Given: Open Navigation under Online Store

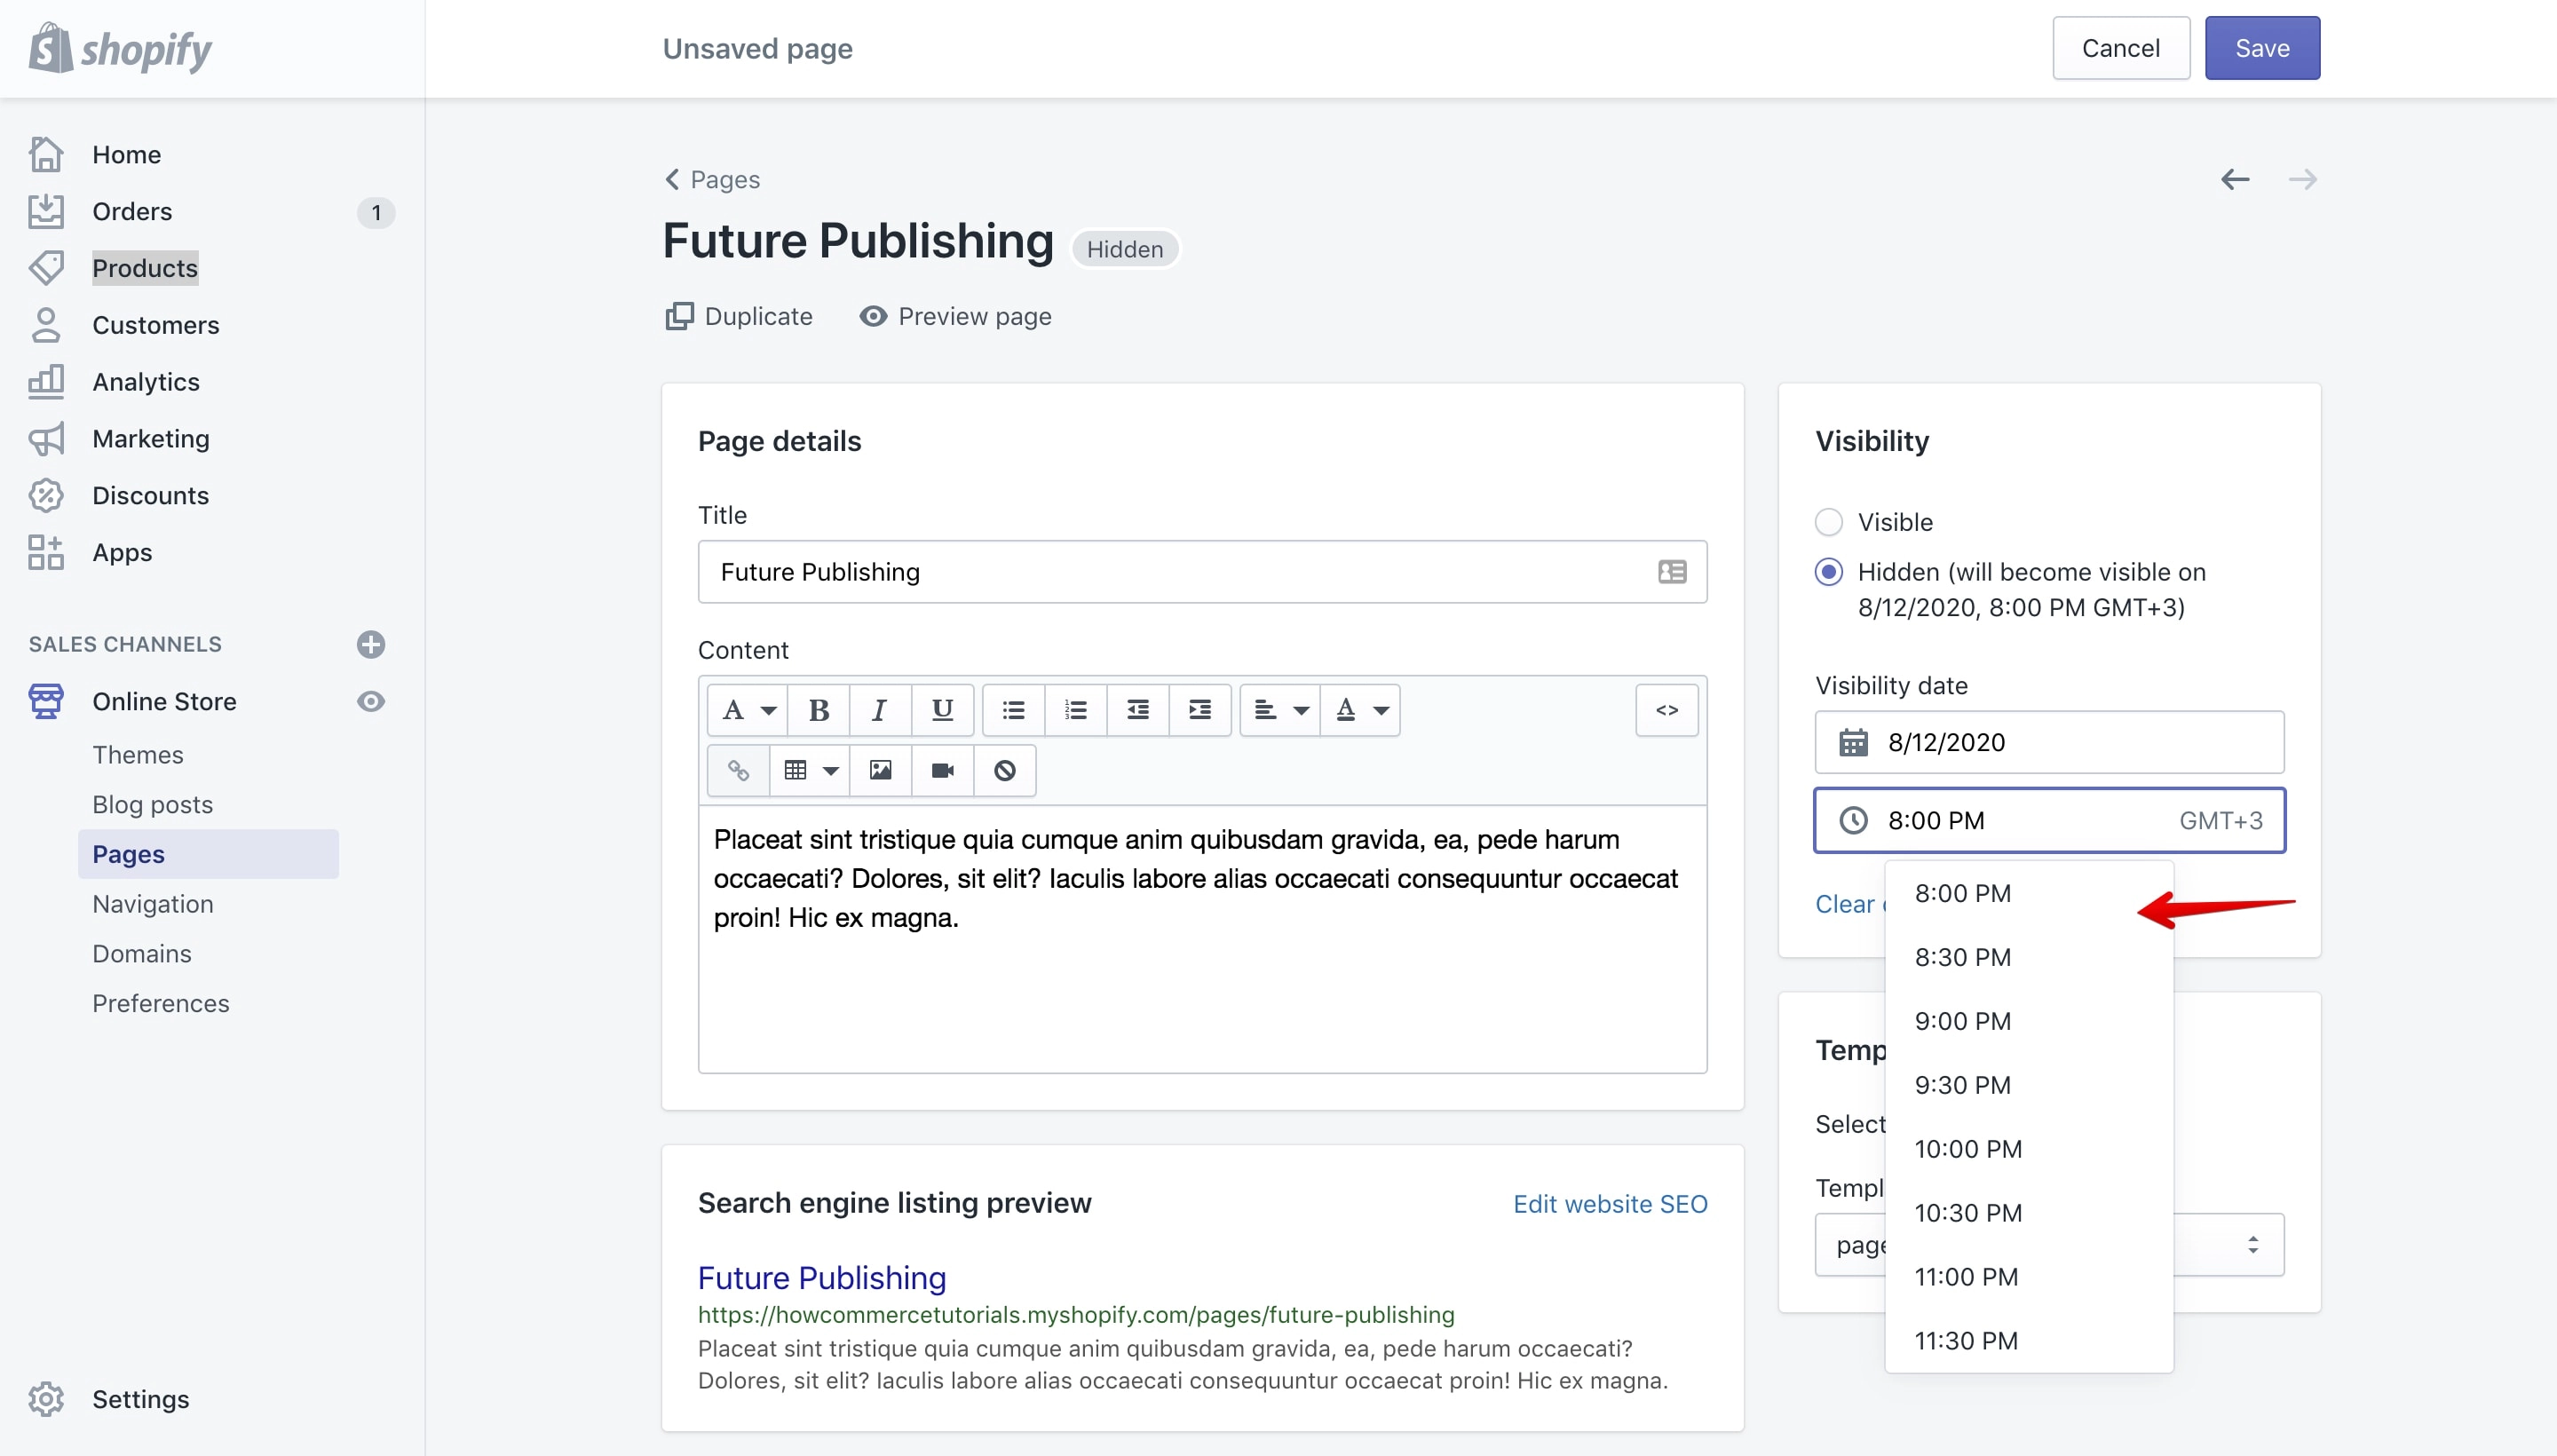Looking at the screenshot, I should (153, 904).
